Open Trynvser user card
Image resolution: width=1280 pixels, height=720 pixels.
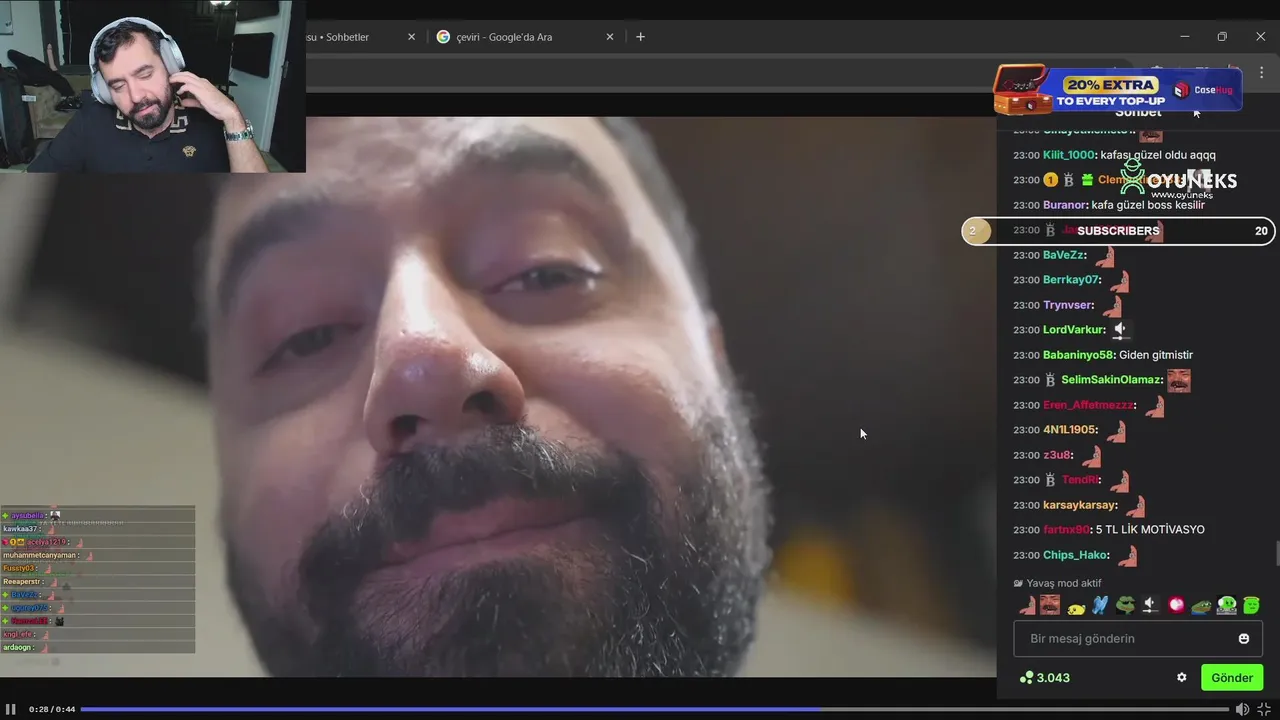point(1068,305)
